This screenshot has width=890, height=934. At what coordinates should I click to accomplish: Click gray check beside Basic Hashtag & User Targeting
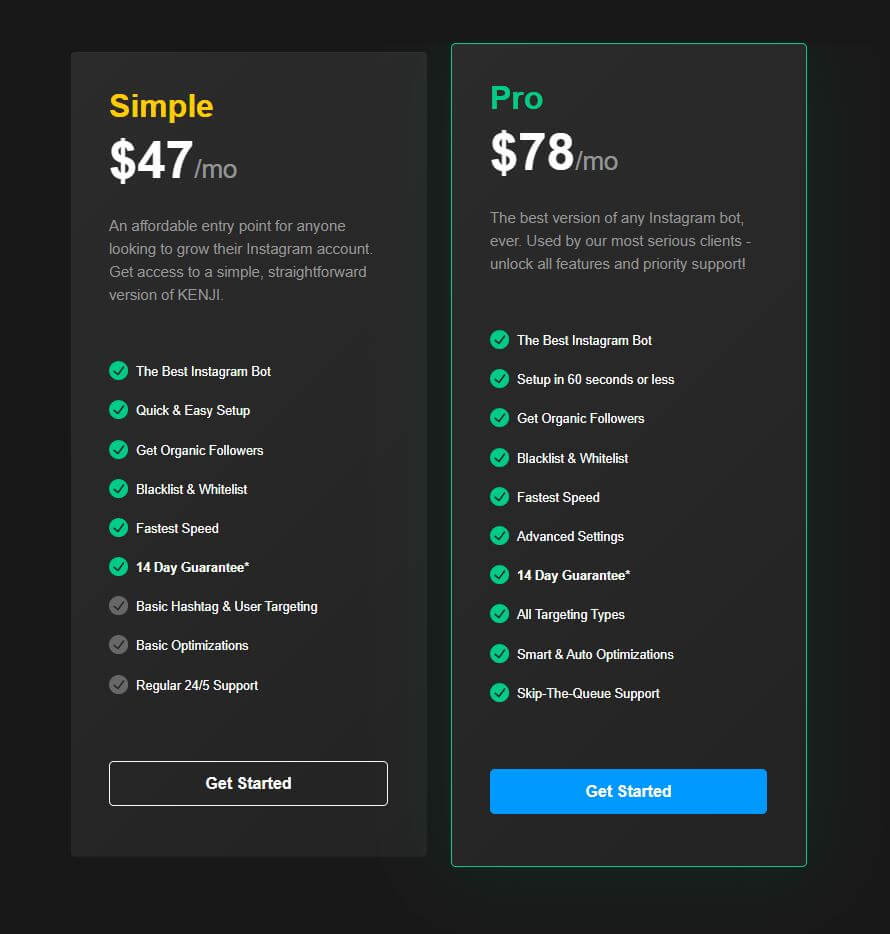pos(119,606)
